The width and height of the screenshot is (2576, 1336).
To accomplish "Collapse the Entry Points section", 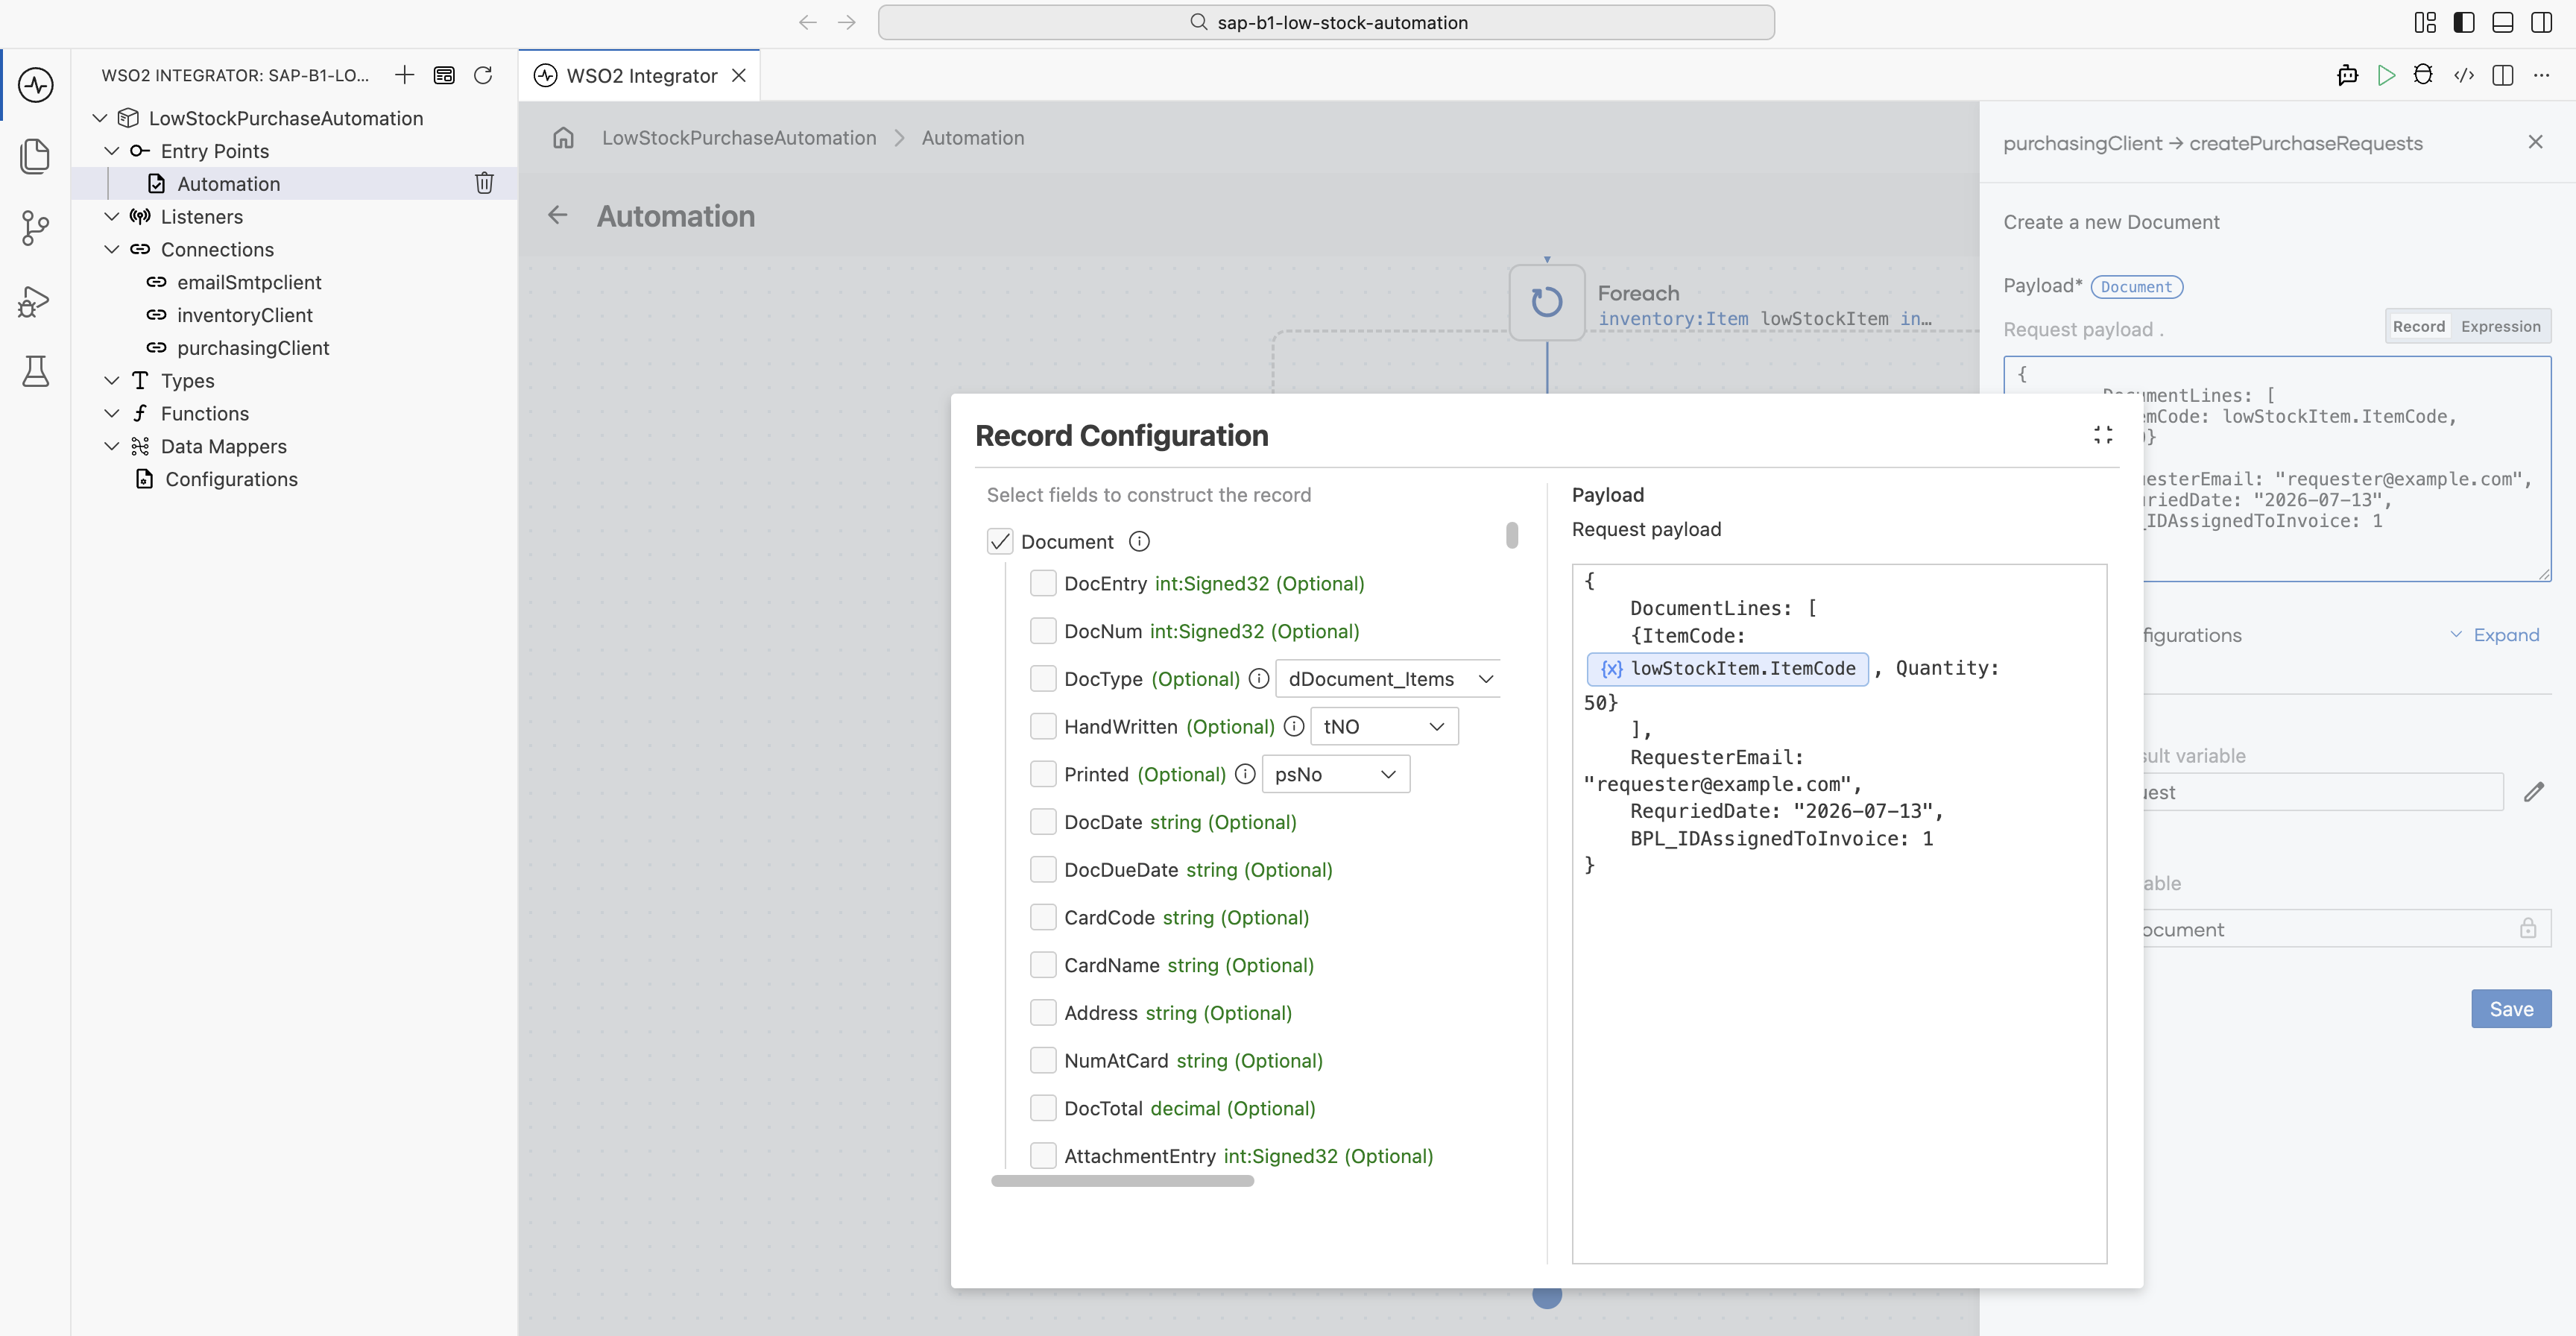I will click(112, 151).
